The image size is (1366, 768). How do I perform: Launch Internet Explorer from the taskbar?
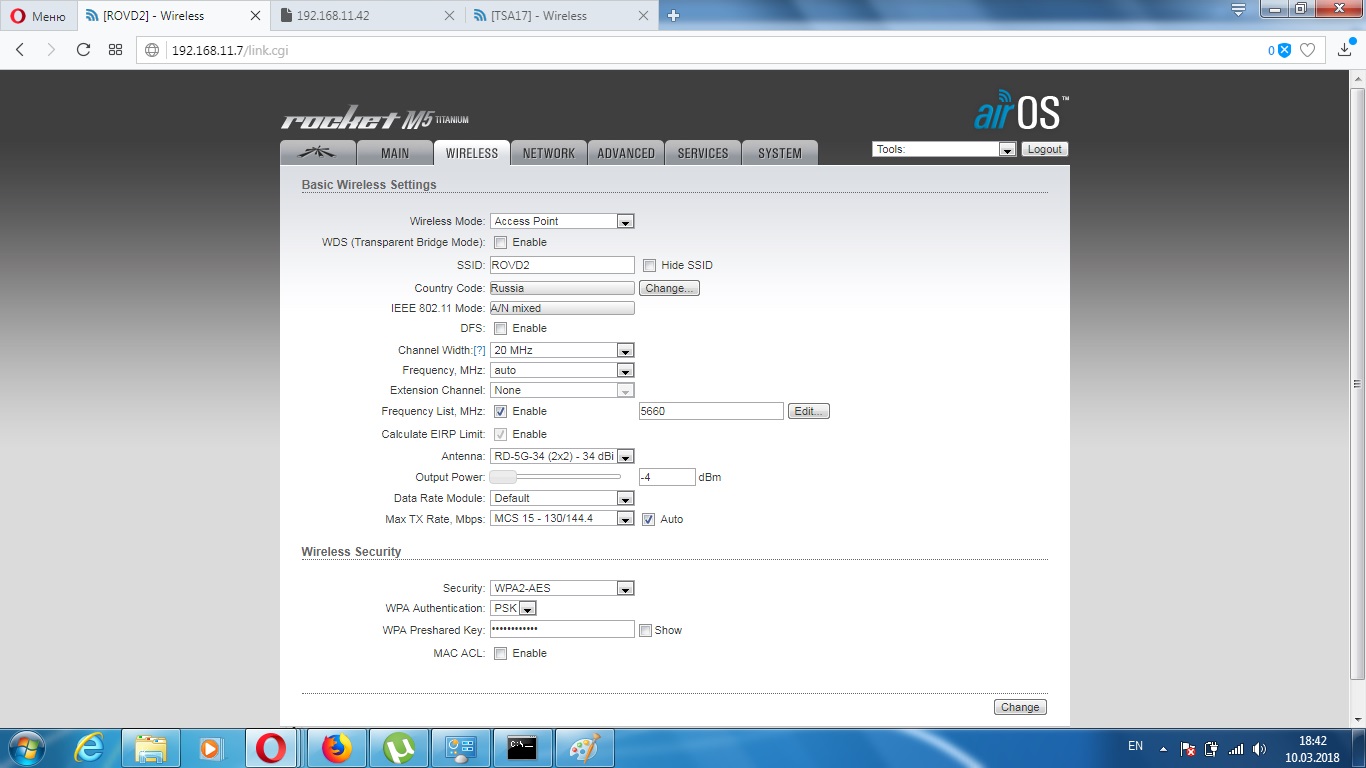(89, 748)
